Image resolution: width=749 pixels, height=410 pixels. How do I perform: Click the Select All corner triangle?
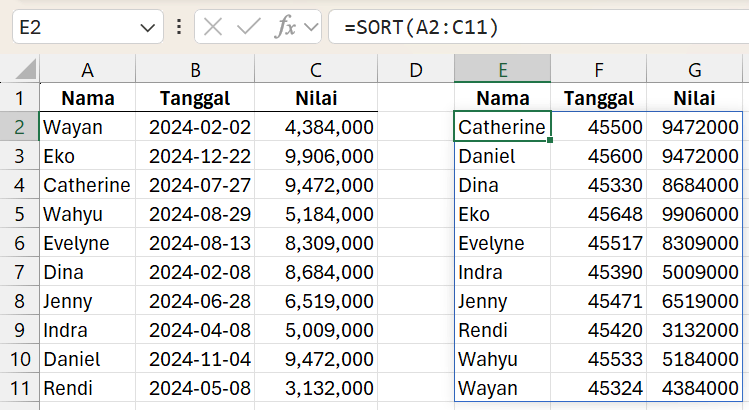pyautogui.click(x=26, y=70)
